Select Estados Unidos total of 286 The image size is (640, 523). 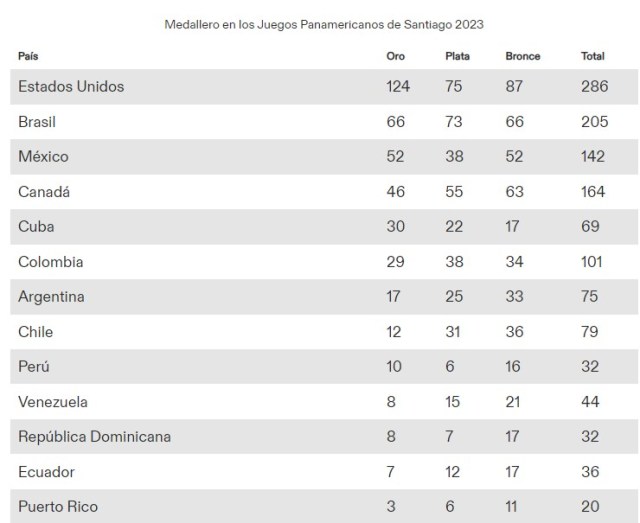point(595,87)
